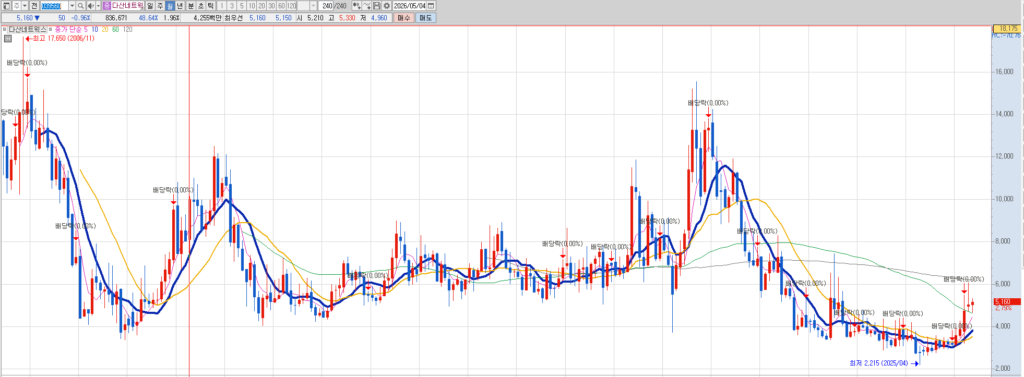The image size is (1024, 377).
Task: Select the 1 interval button
Action: tap(221, 6)
